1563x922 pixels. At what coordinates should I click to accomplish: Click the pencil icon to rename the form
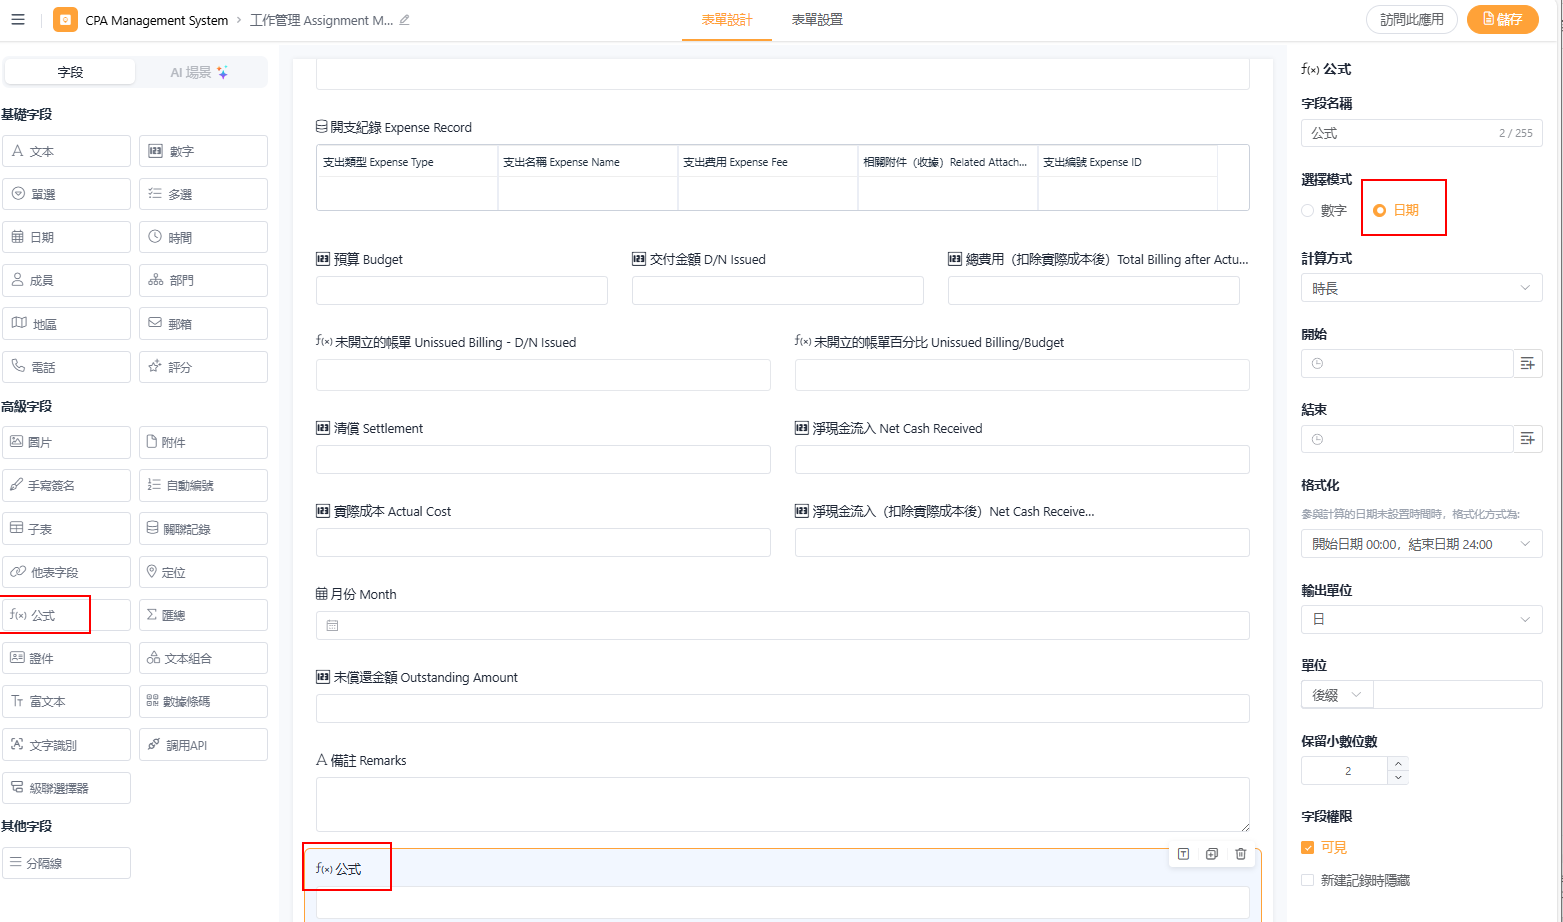pos(405,20)
